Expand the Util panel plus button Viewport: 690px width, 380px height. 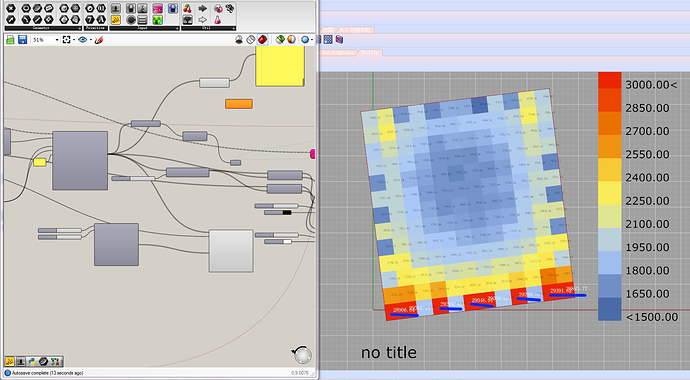(x=233, y=28)
